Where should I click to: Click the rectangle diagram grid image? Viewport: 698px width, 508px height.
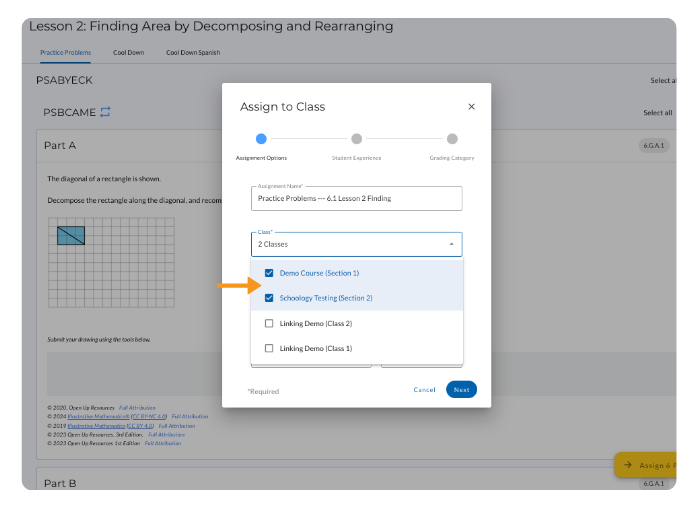tap(111, 262)
